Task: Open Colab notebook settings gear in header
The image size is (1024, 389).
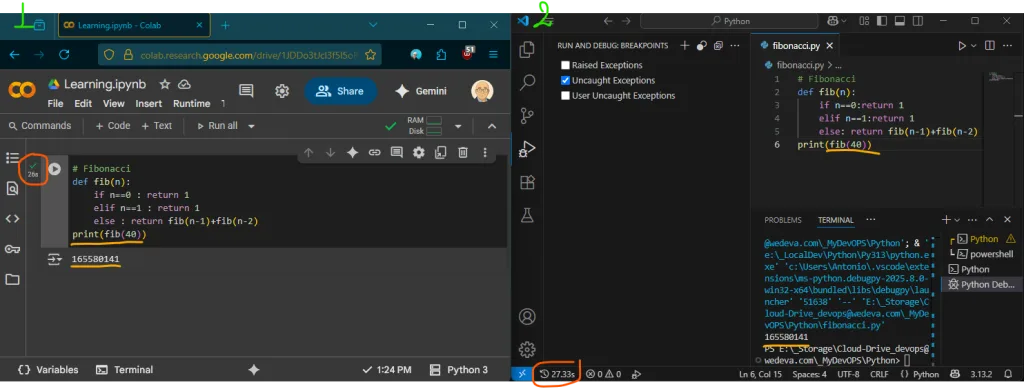Action: tap(282, 91)
